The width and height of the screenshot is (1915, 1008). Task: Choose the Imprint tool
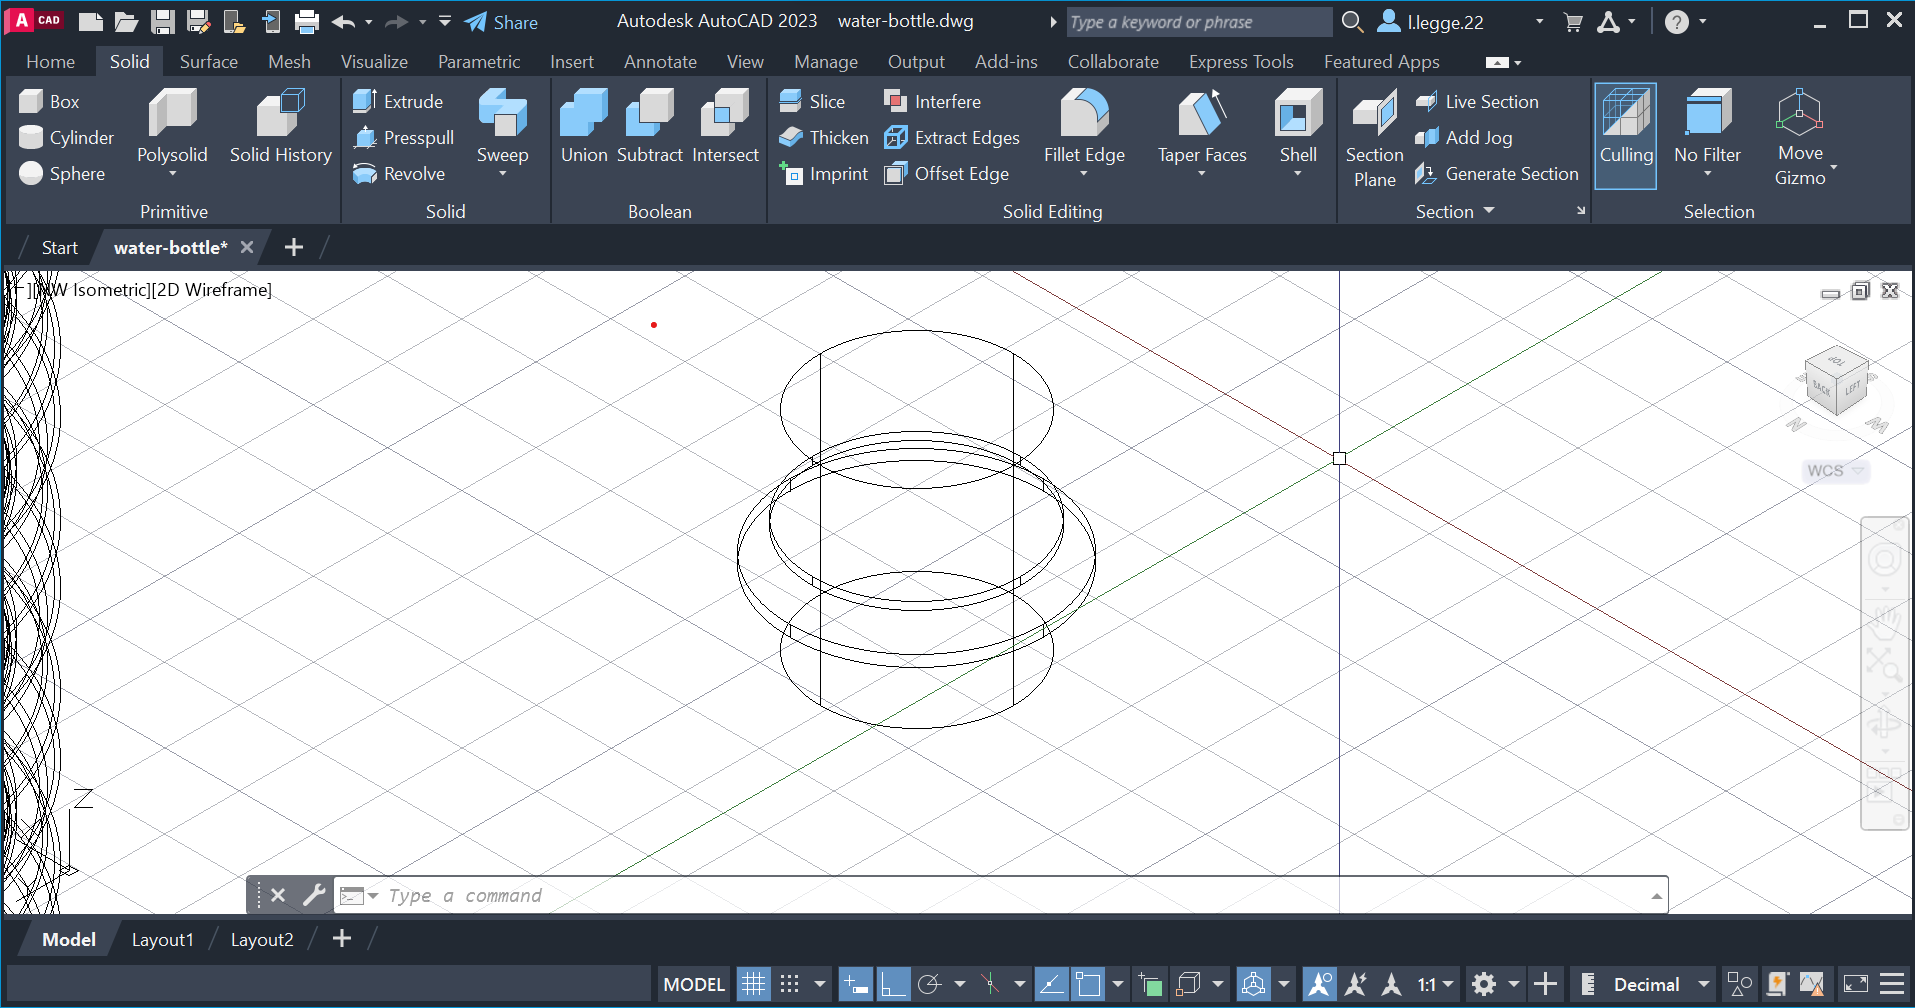pos(824,173)
